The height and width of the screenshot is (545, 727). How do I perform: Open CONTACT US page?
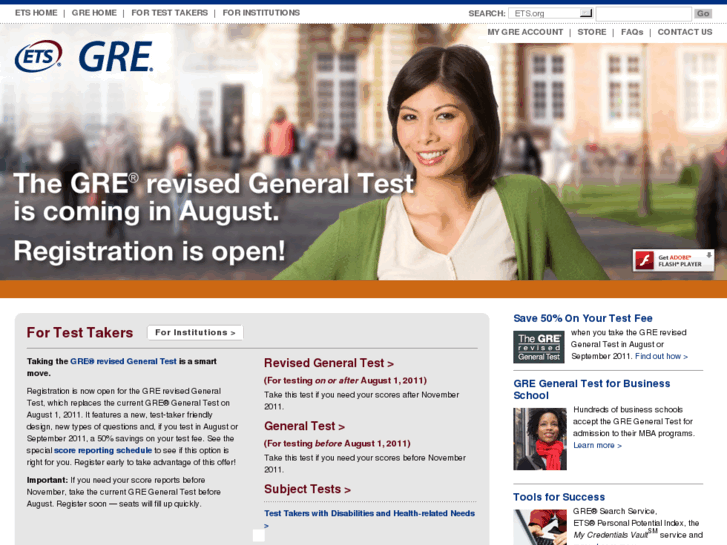685,32
